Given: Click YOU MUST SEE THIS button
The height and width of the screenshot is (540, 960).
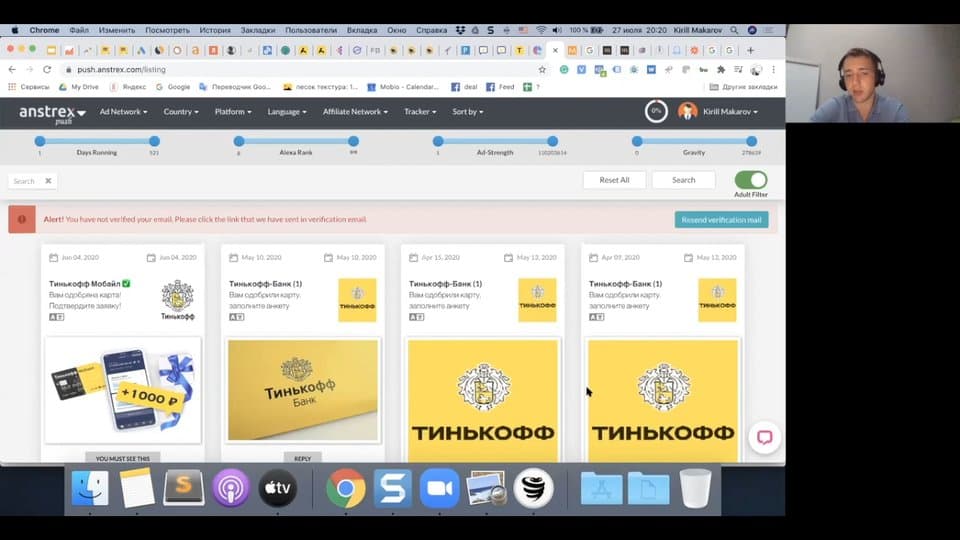Looking at the screenshot, I should [x=122, y=458].
